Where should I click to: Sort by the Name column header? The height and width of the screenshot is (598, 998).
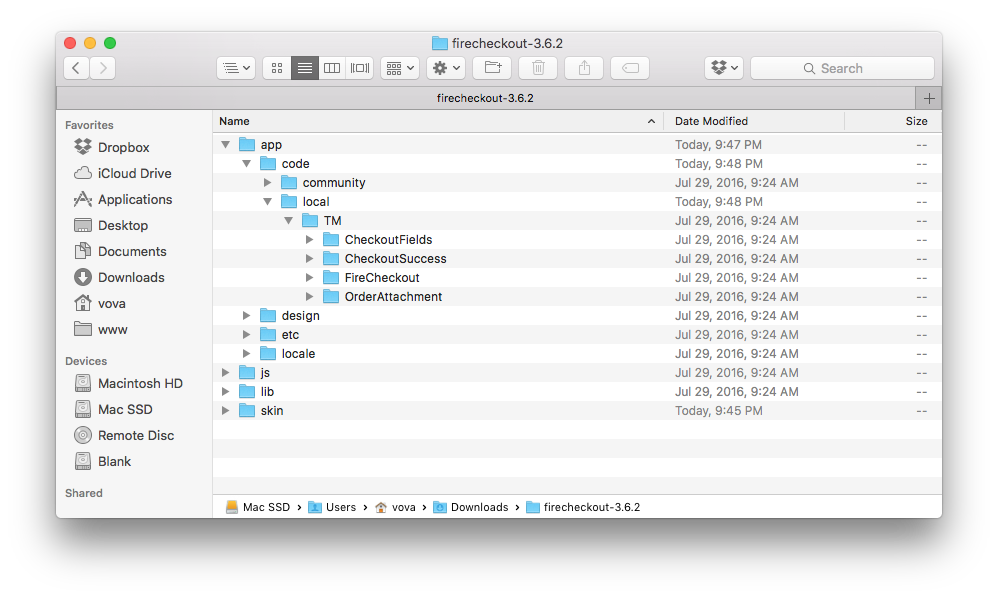click(x=438, y=121)
